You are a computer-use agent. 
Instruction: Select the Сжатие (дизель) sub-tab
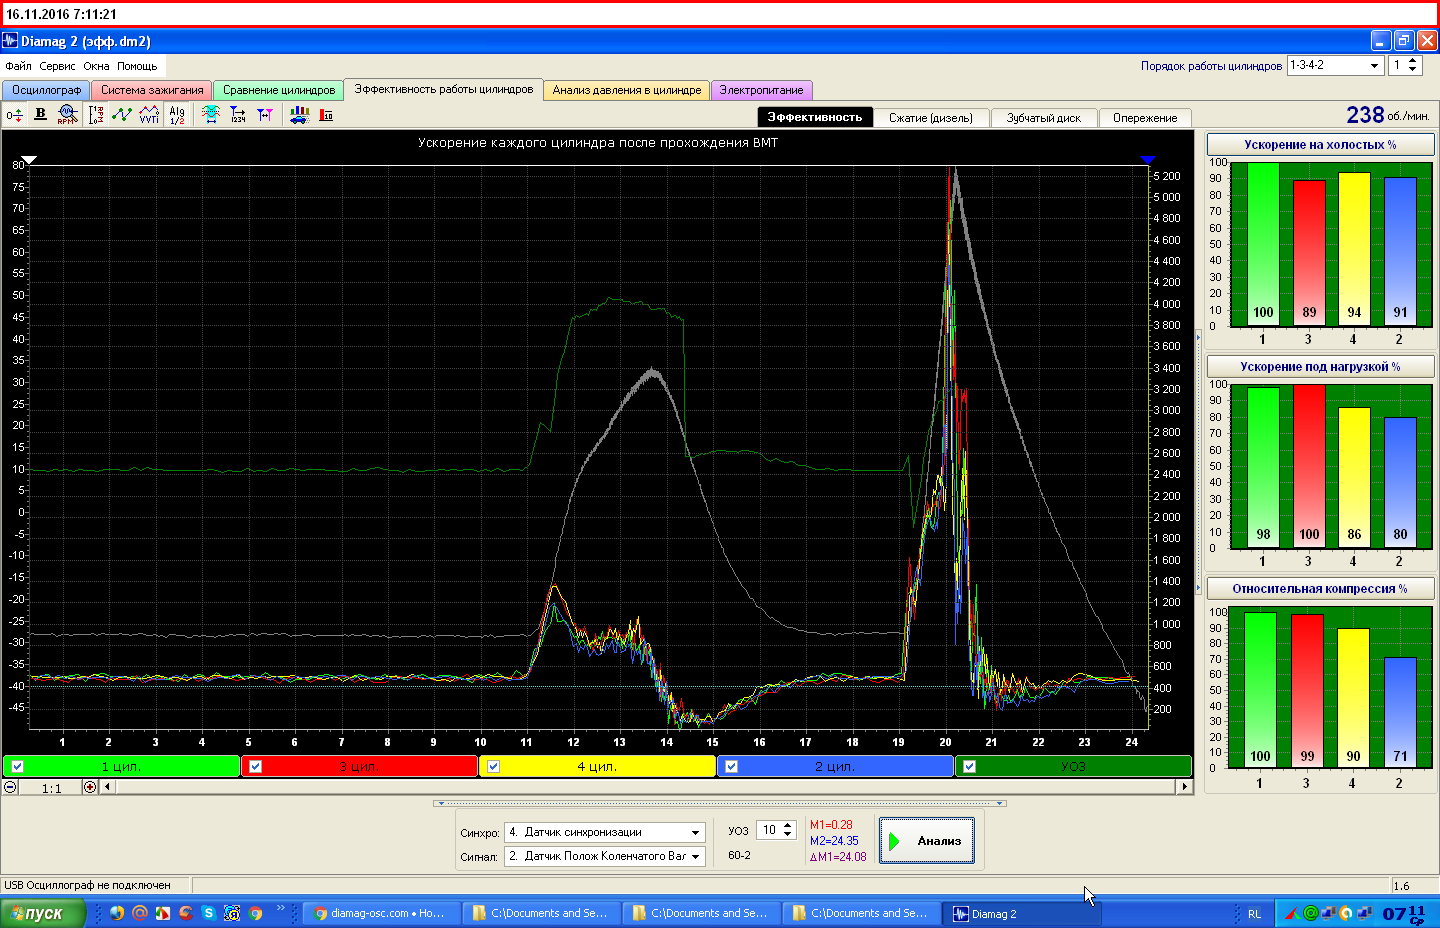pyautogui.click(x=931, y=118)
